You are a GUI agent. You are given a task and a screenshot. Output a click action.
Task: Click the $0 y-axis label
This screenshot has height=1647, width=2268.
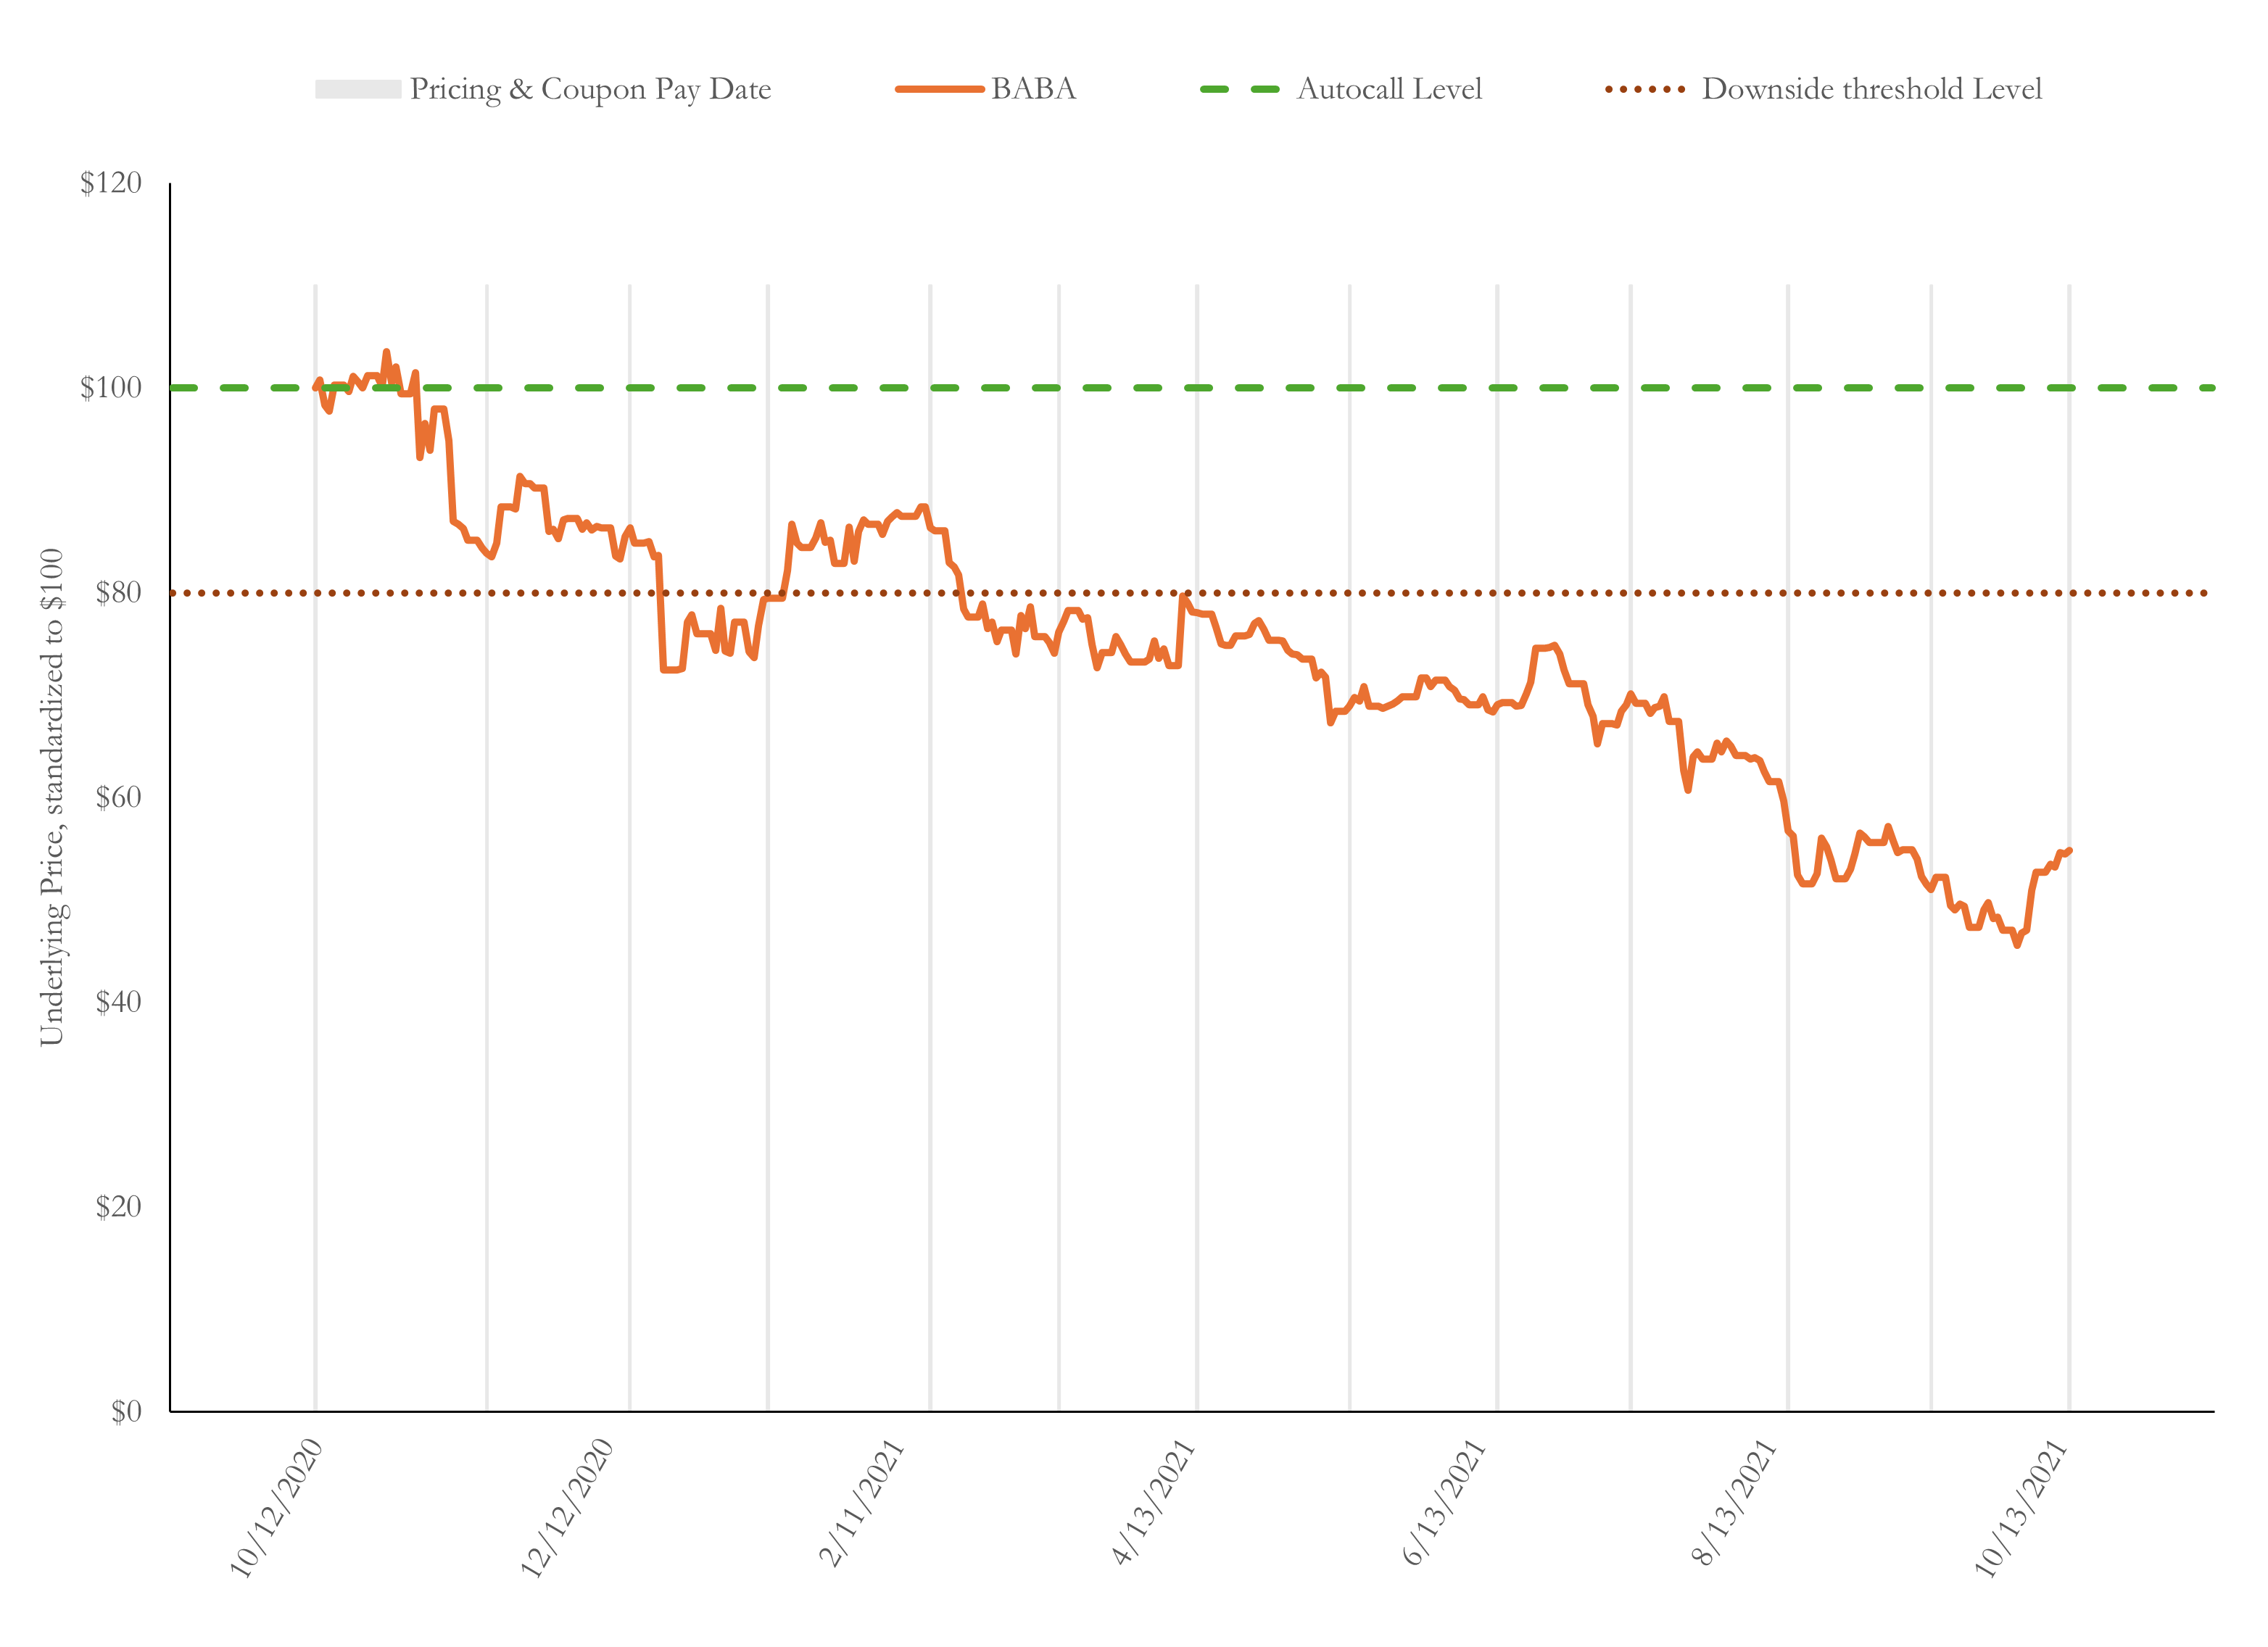pos(126,1411)
